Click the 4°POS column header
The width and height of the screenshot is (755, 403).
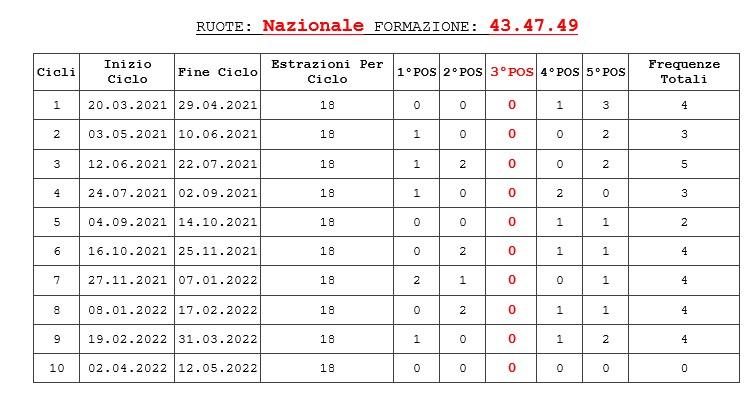(x=560, y=72)
